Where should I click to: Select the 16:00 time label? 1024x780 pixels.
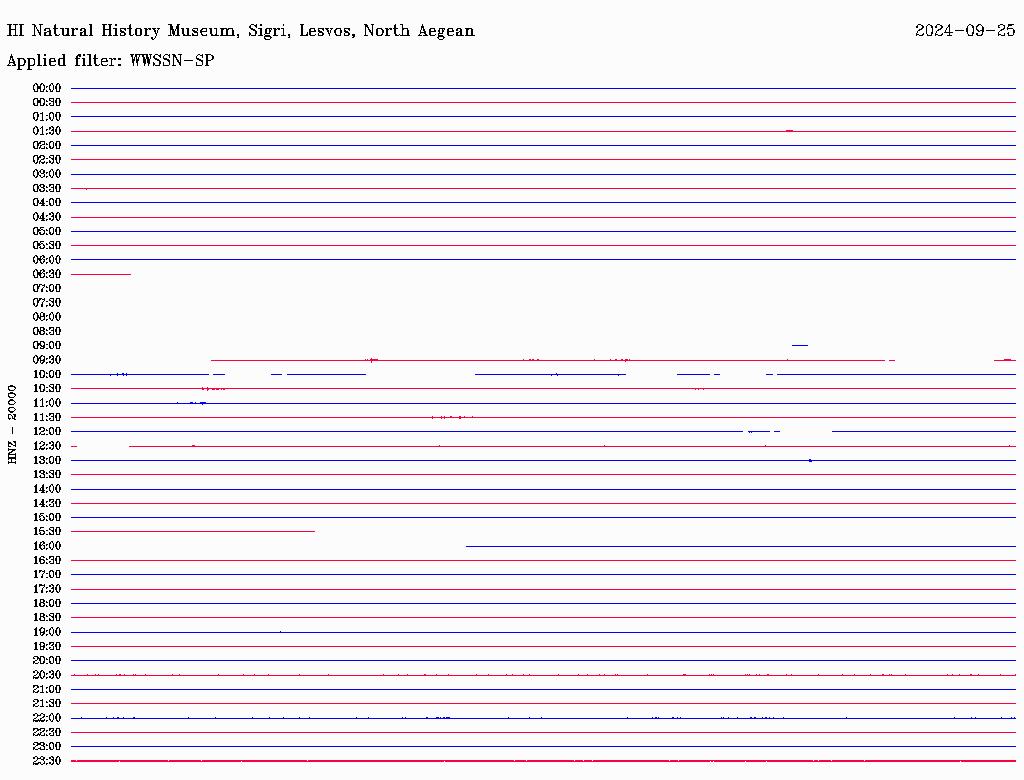tap(47, 546)
